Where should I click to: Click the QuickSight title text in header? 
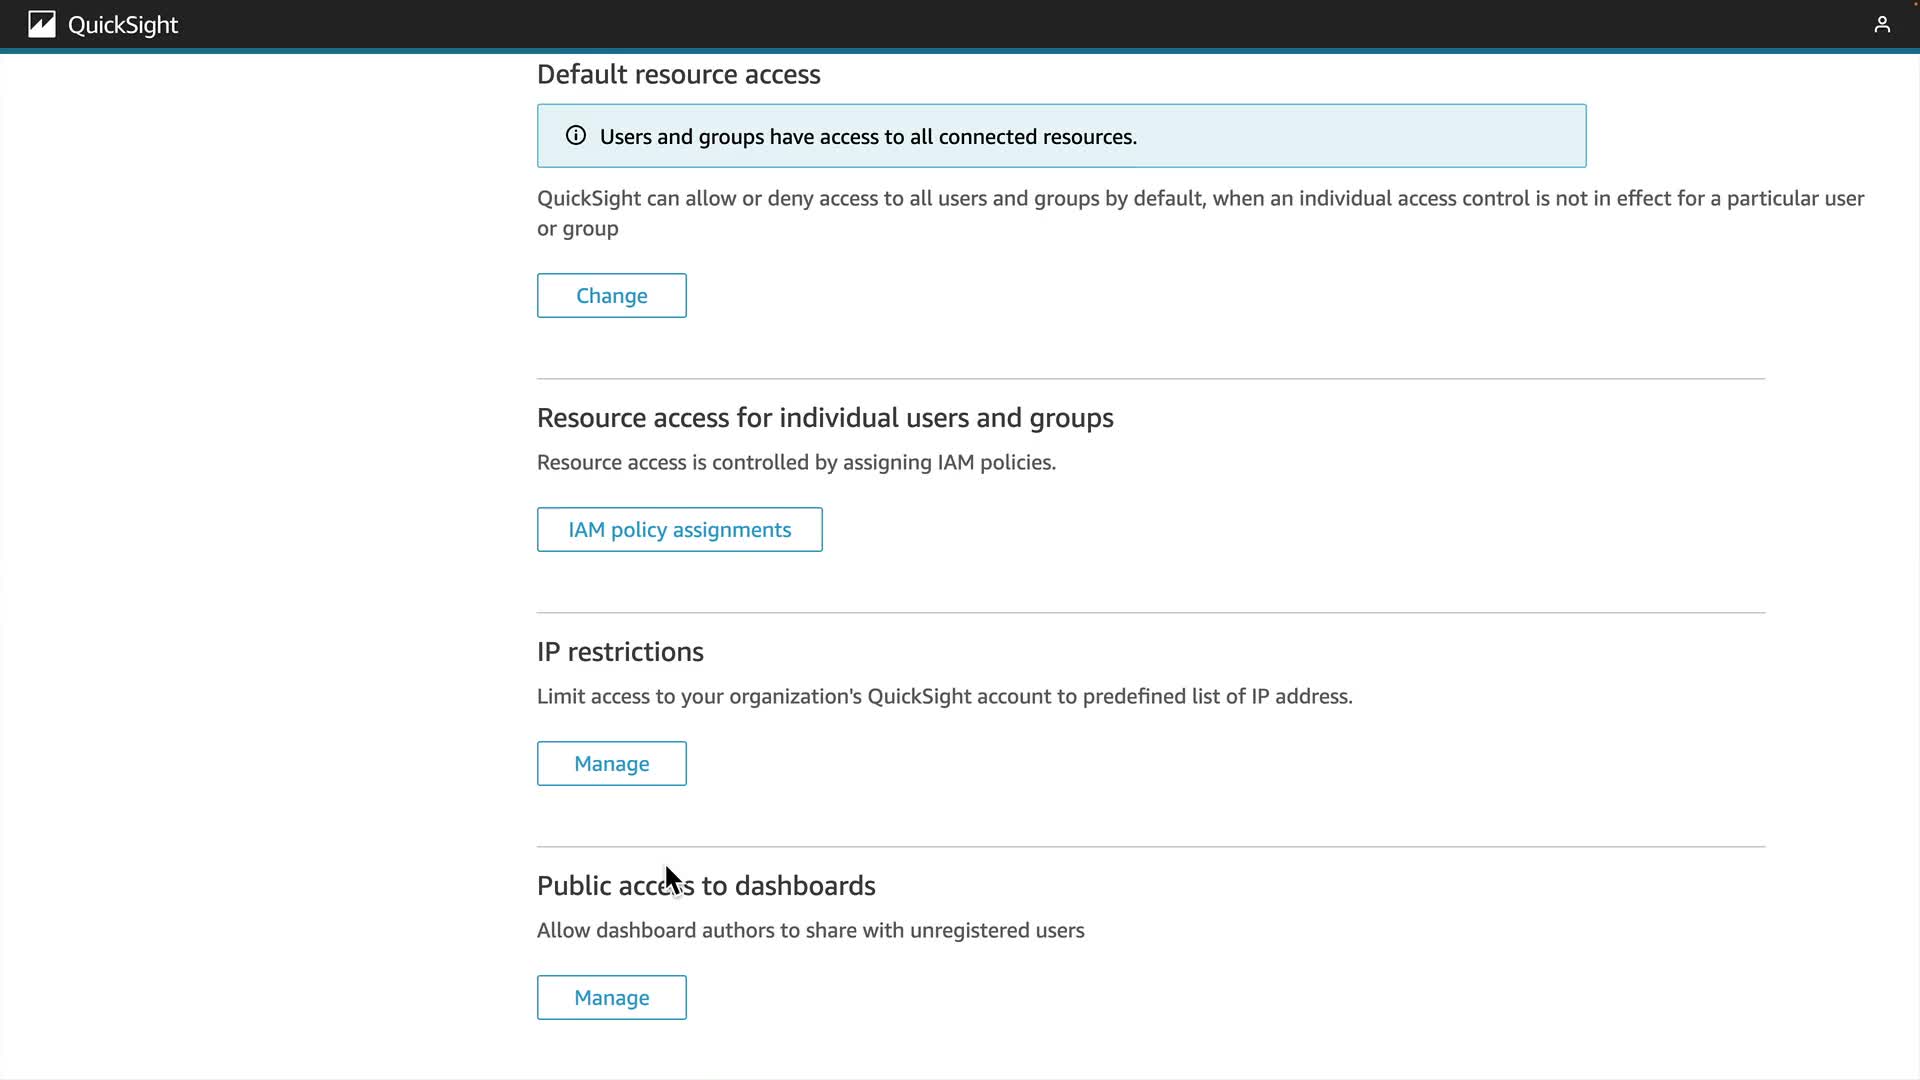[x=123, y=25]
